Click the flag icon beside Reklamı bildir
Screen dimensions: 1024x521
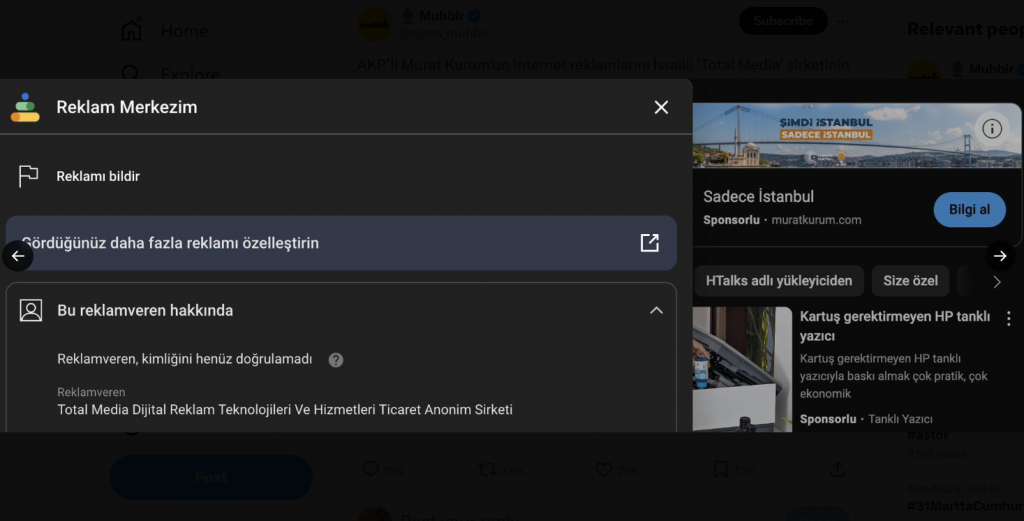(x=28, y=176)
